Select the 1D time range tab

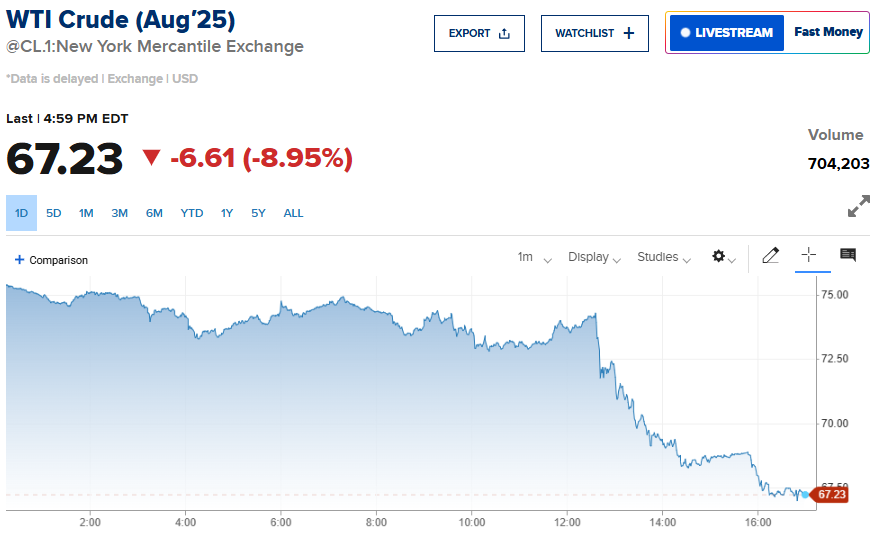[x=21, y=213]
